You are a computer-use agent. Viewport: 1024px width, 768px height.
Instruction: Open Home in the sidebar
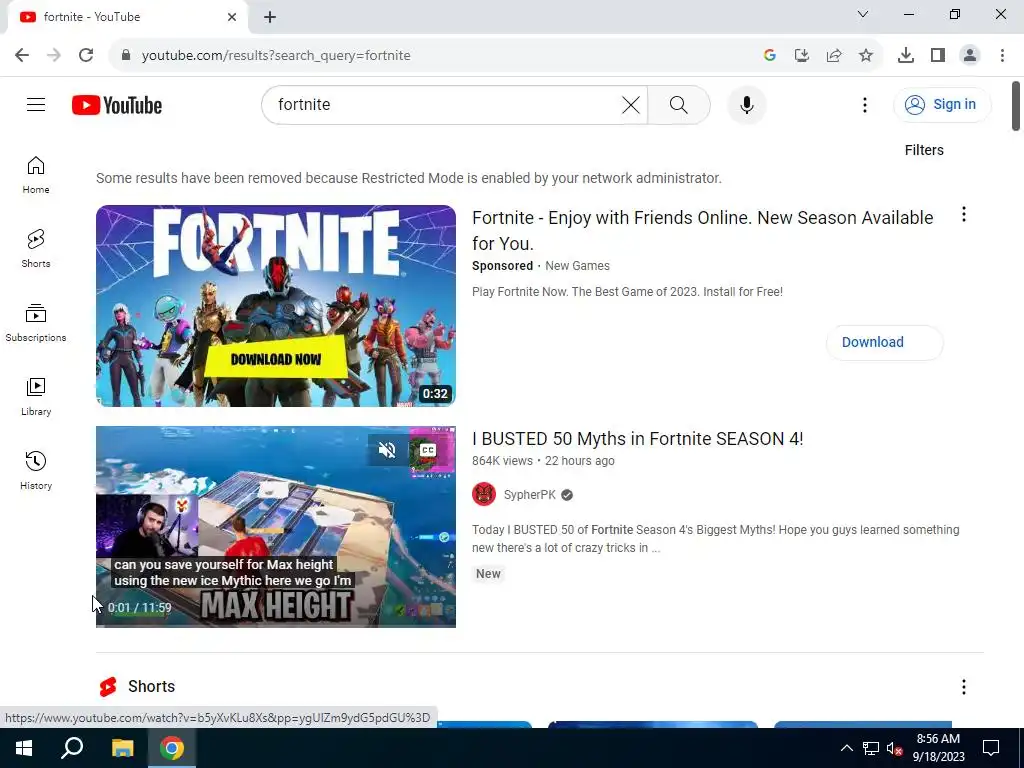(x=36, y=175)
